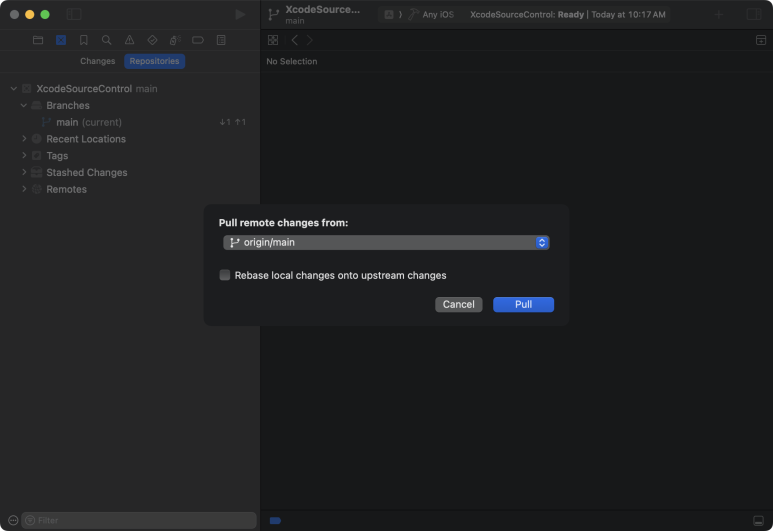Open the Debug navigator icon
The image size is (773, 531).
pos(175,40)
